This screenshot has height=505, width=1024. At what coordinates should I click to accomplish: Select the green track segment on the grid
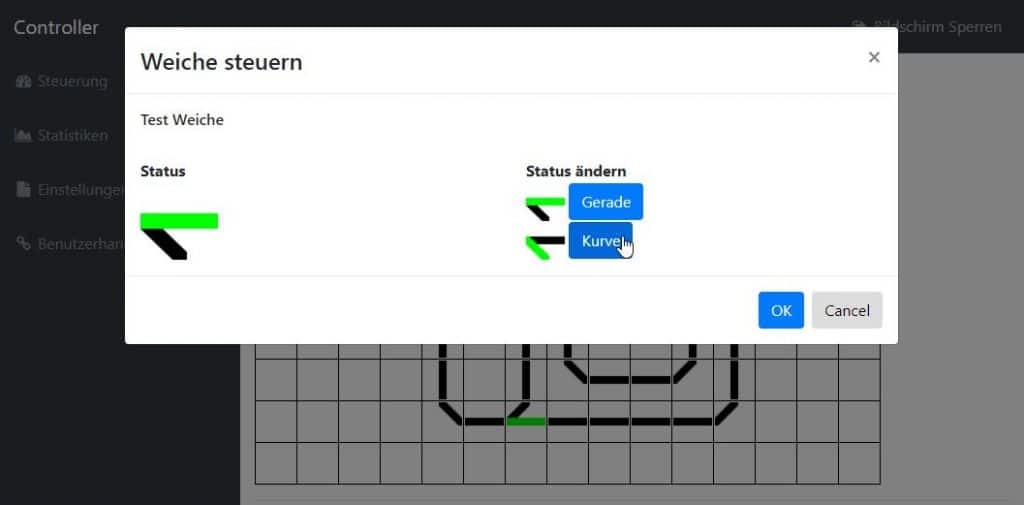pos(526,421)
